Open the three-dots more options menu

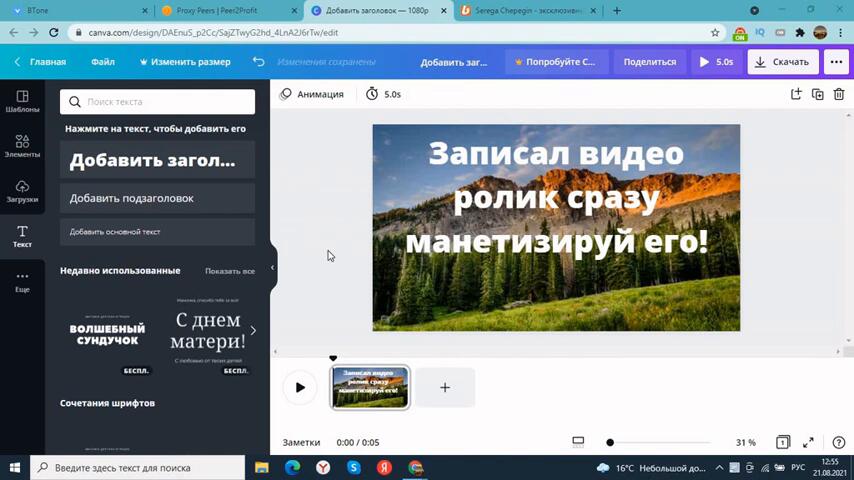[836, 62]
